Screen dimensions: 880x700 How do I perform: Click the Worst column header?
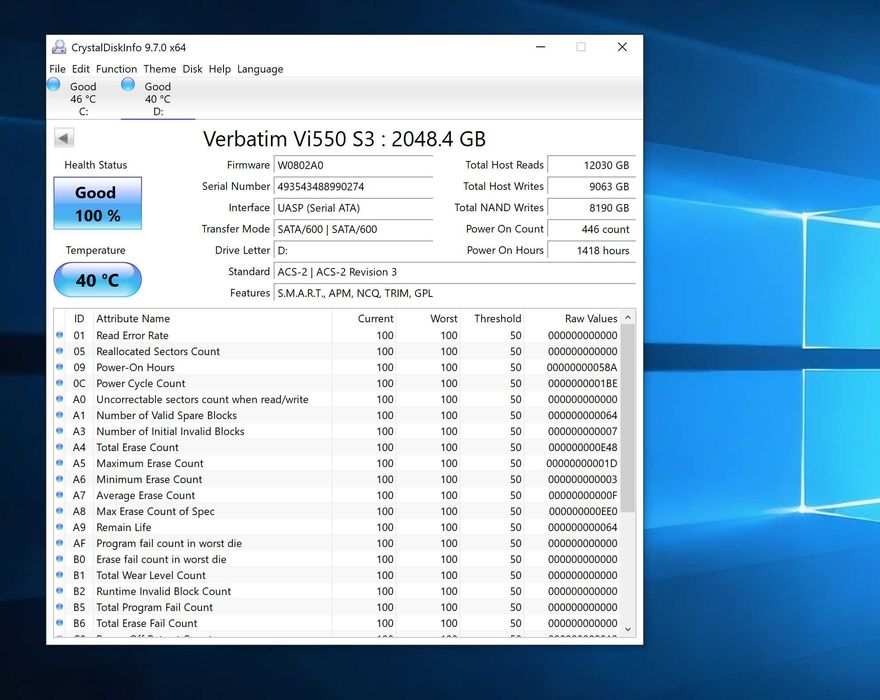point(428,318)
